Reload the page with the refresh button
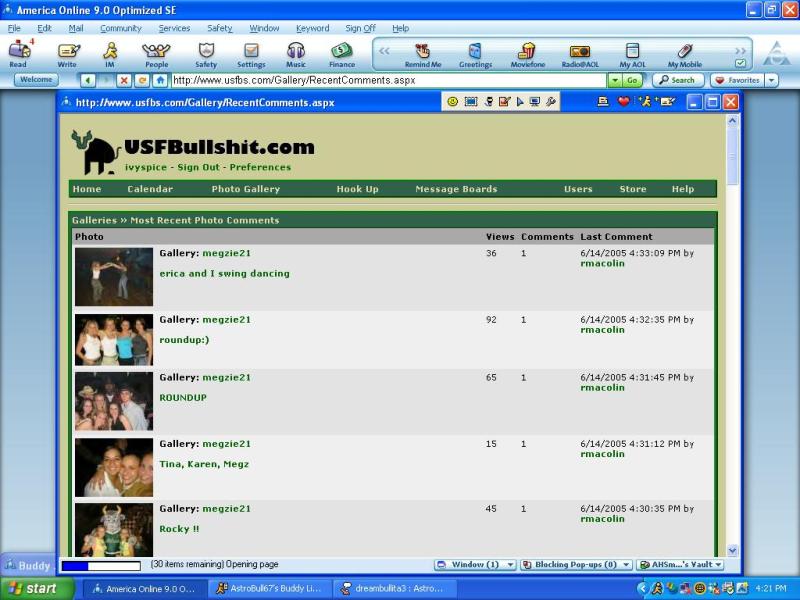The image size is (800, 600). [142, 80]
